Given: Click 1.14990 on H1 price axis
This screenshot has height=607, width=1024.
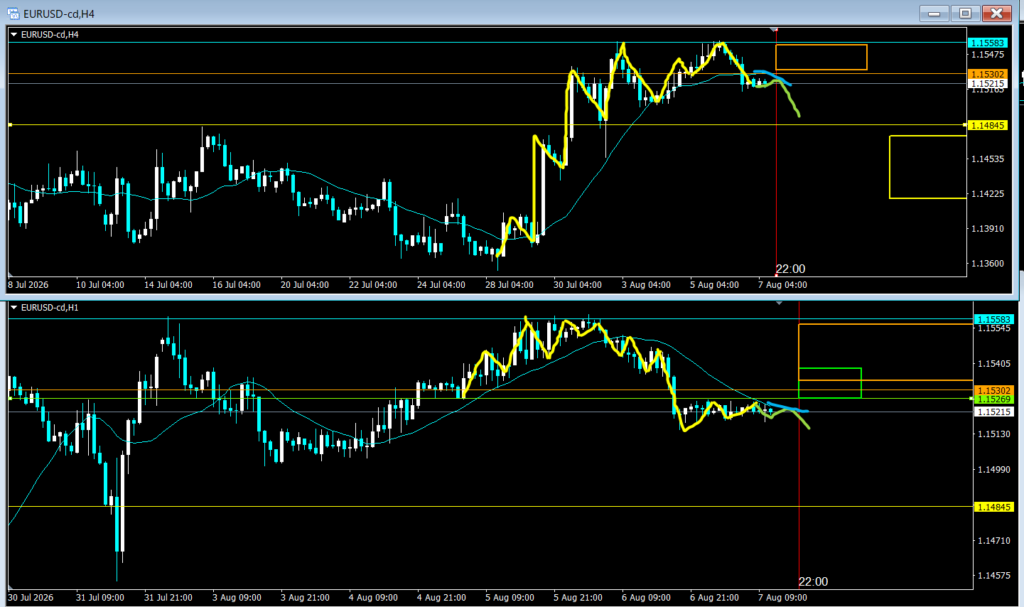Looking at the screenshot, I should click(993, 469).
